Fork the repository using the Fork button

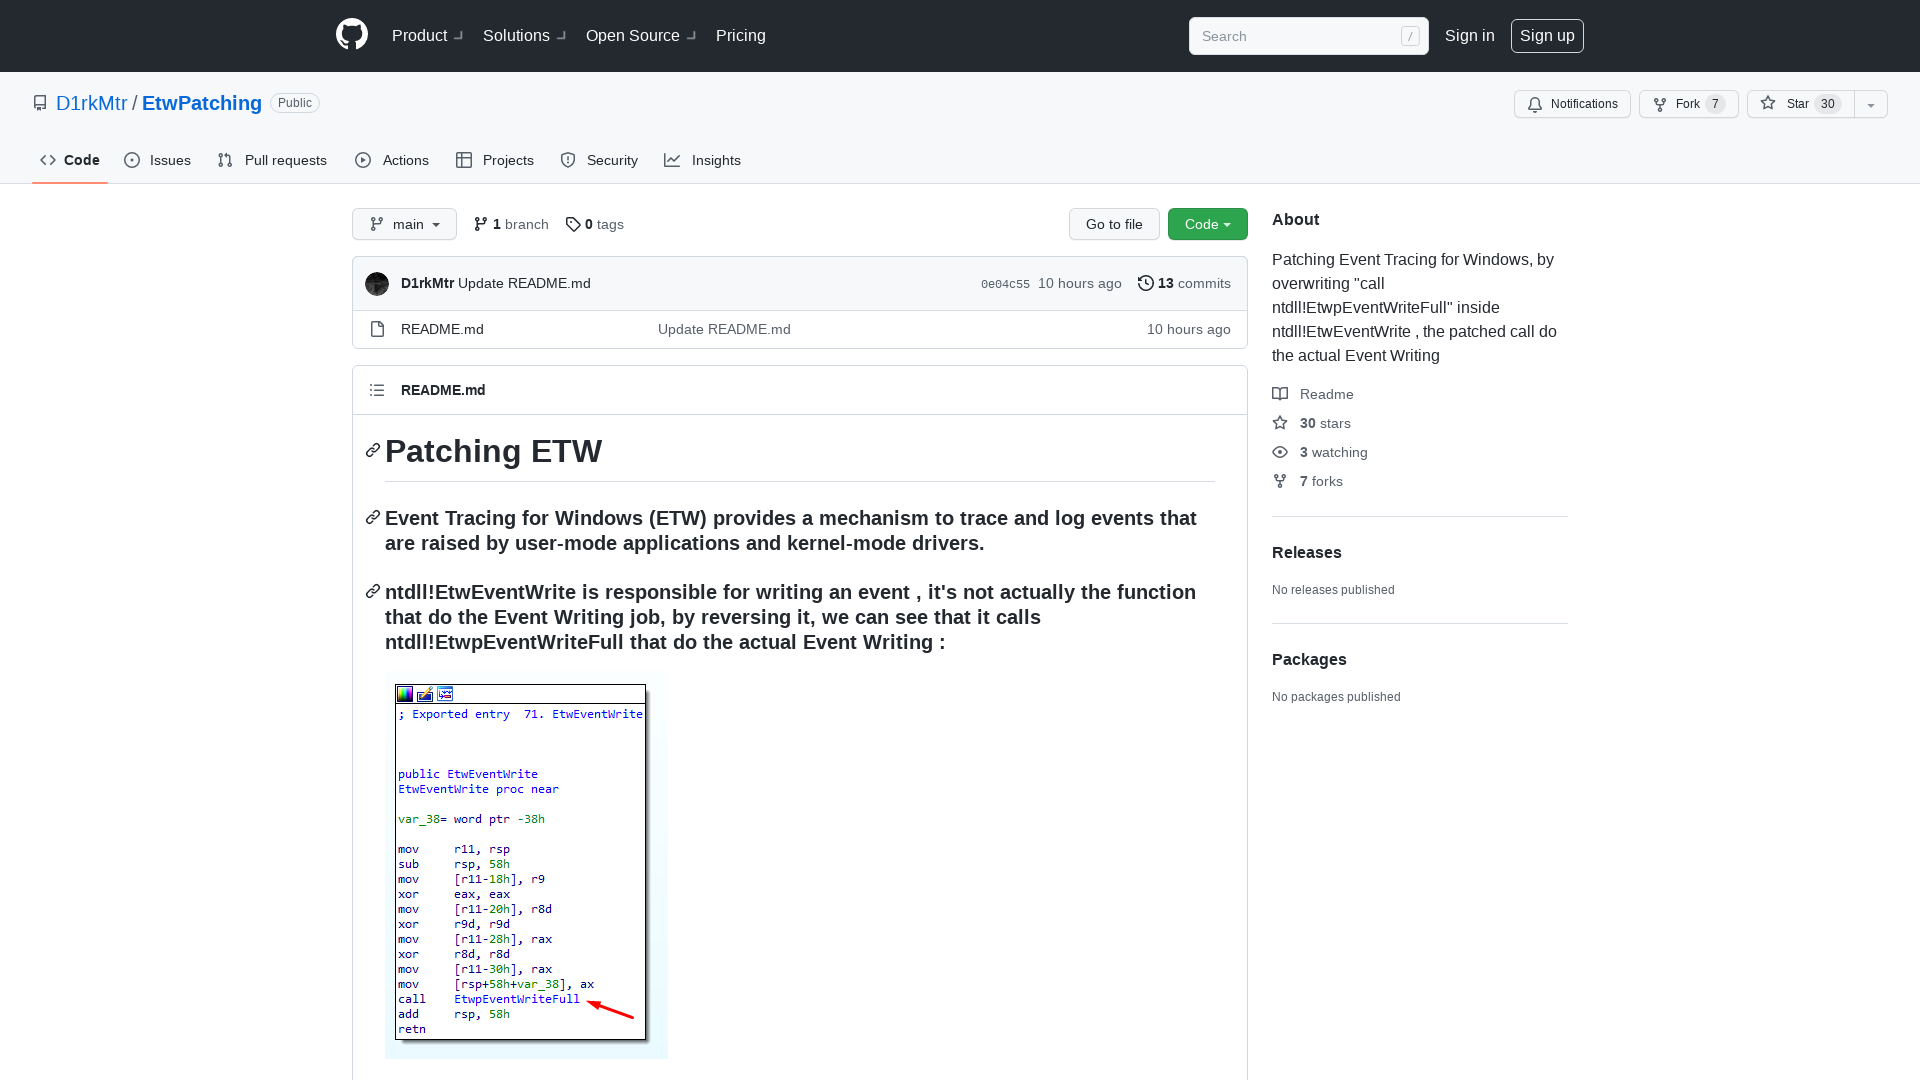(x=1688, y=104)
